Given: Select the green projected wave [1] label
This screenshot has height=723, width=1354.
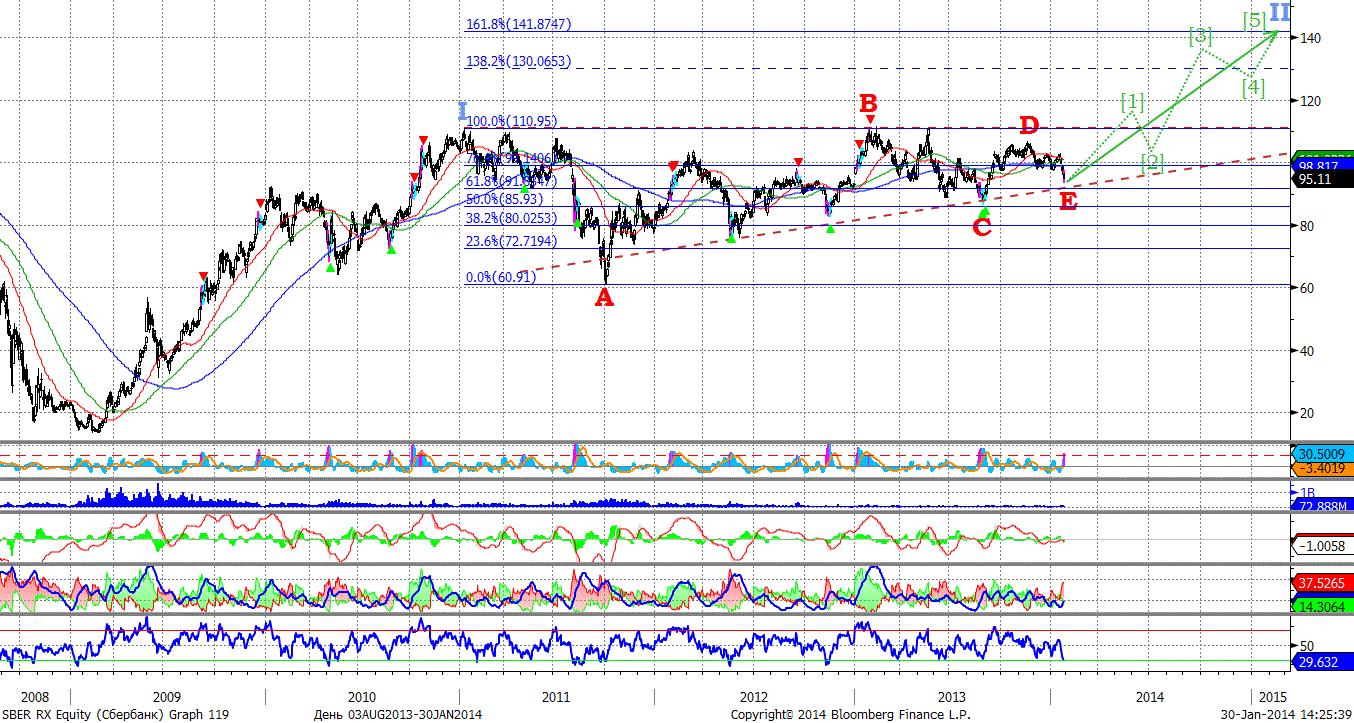Looking at the screenshot, I should [1132, 101].
